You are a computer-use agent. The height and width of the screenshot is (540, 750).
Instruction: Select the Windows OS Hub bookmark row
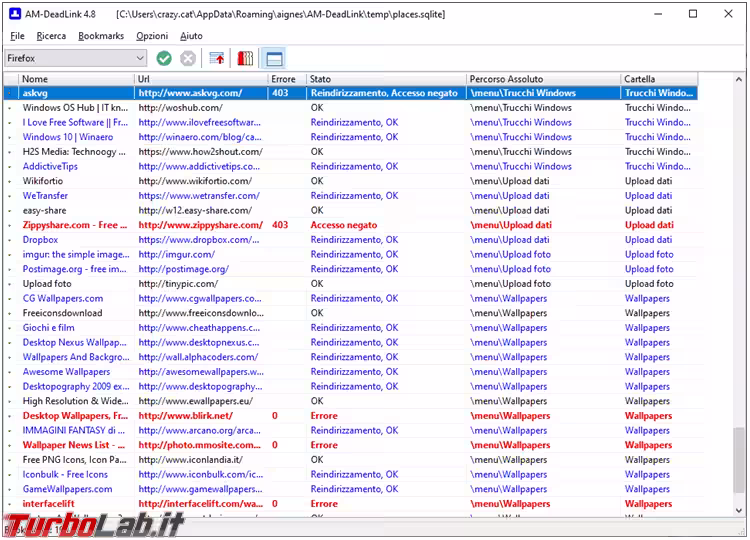(351, 108)
